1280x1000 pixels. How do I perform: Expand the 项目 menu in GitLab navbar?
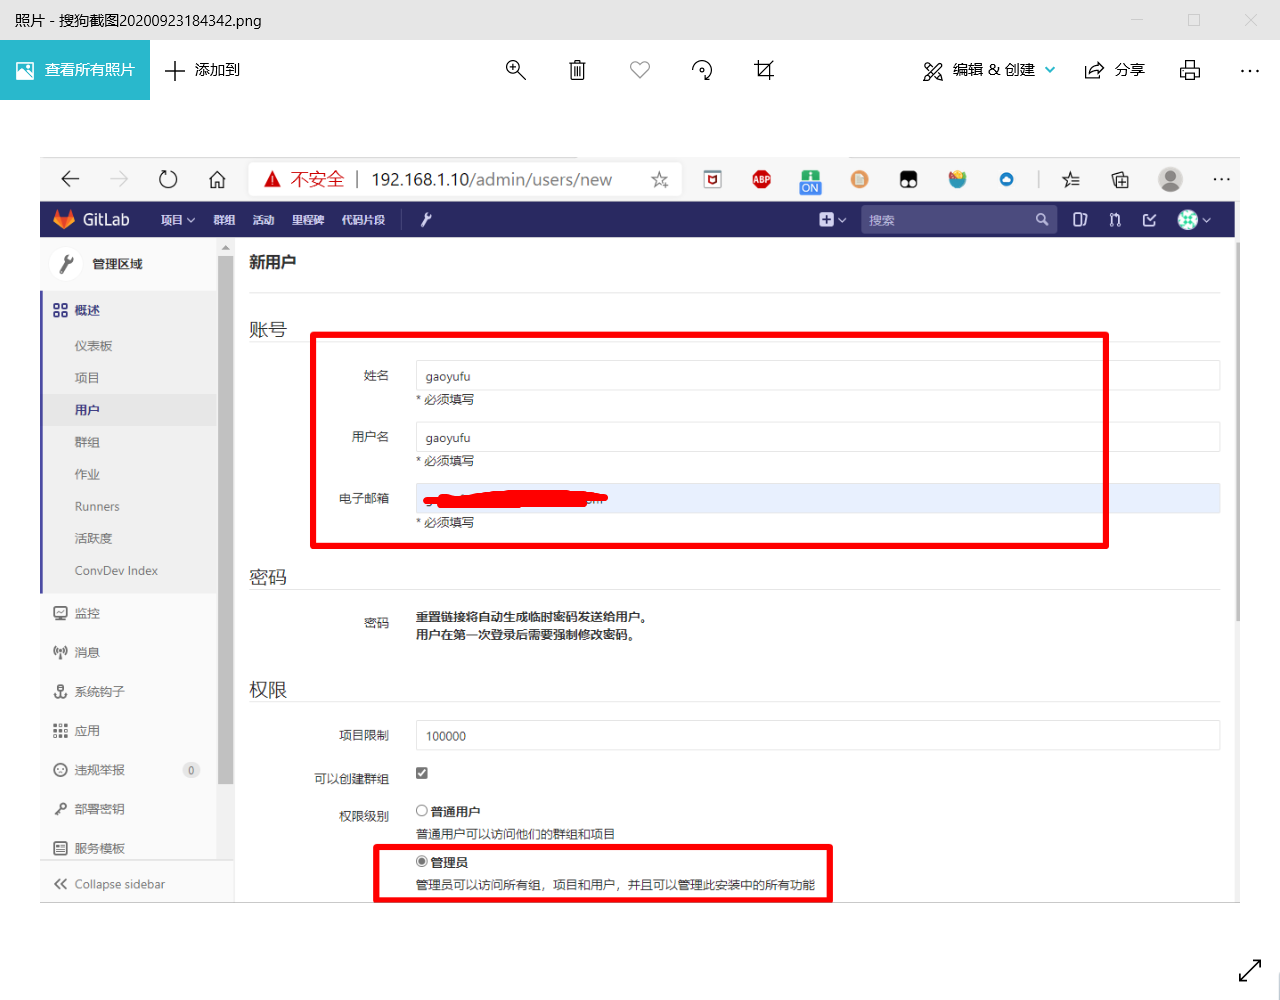coord(178,220)
